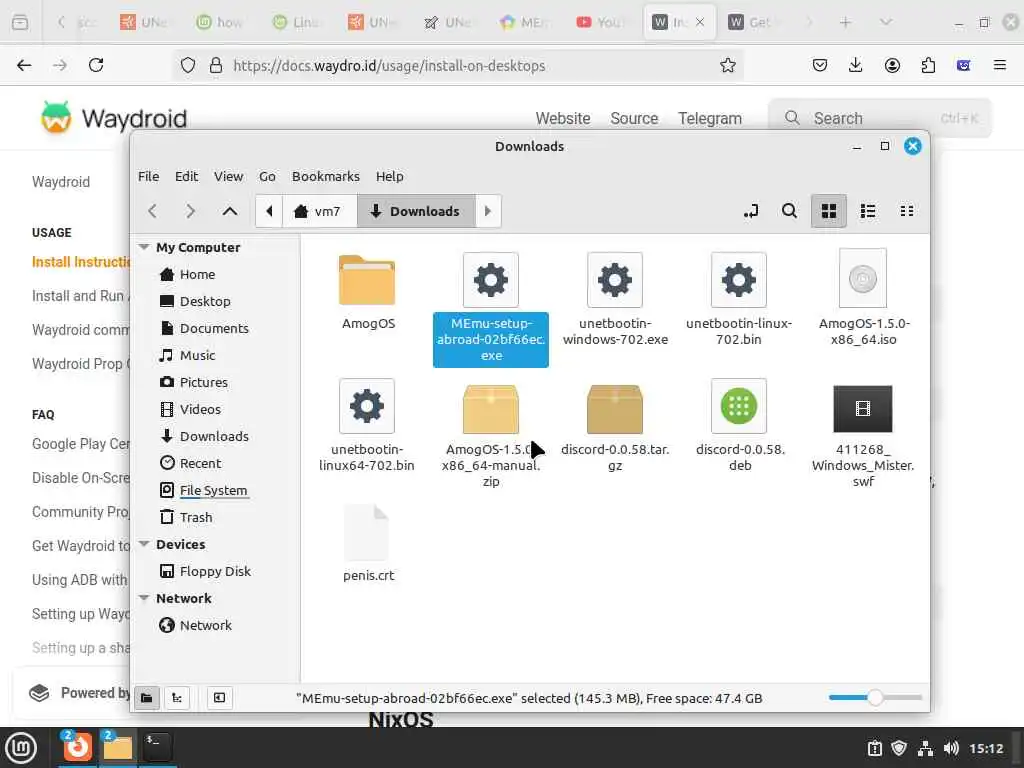This screenshot has width=1024, height=768.
Task: Open File System in the sidebar
Action: (x=213, y=490)
